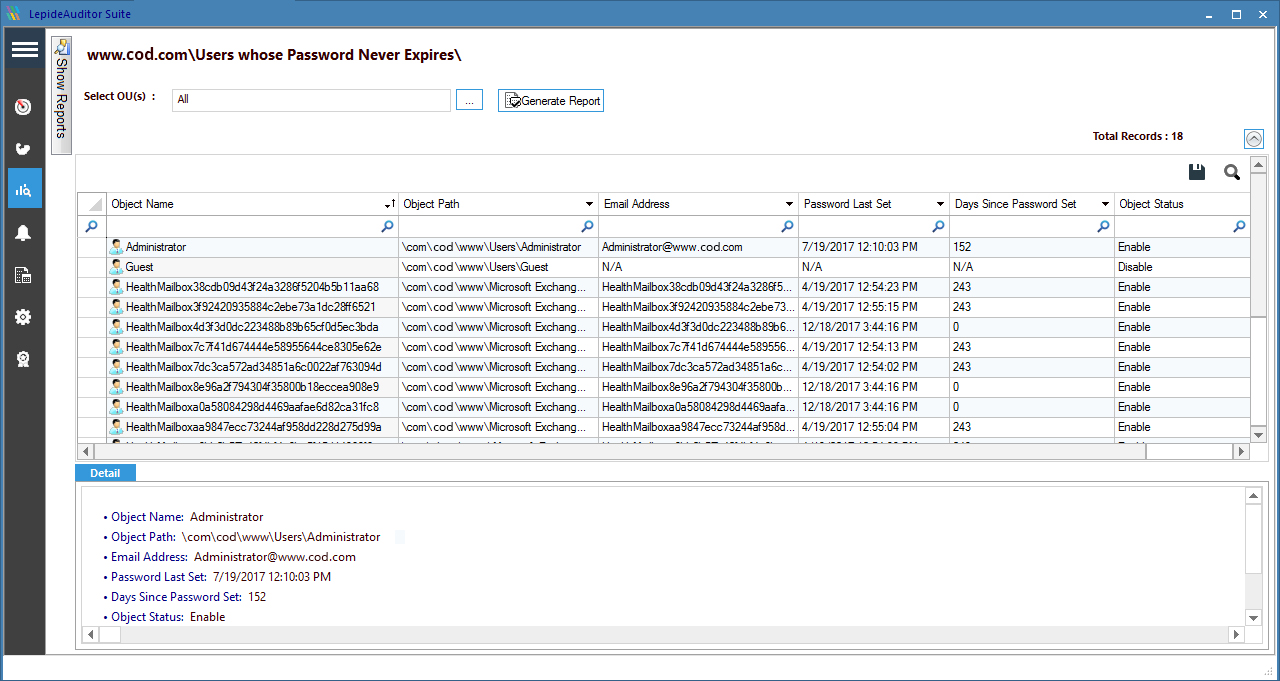The width and height of the screenshot is (1280, 681).
Task: Open the alerts bell icon in sidebar
Action: click(x=24, y=233)
